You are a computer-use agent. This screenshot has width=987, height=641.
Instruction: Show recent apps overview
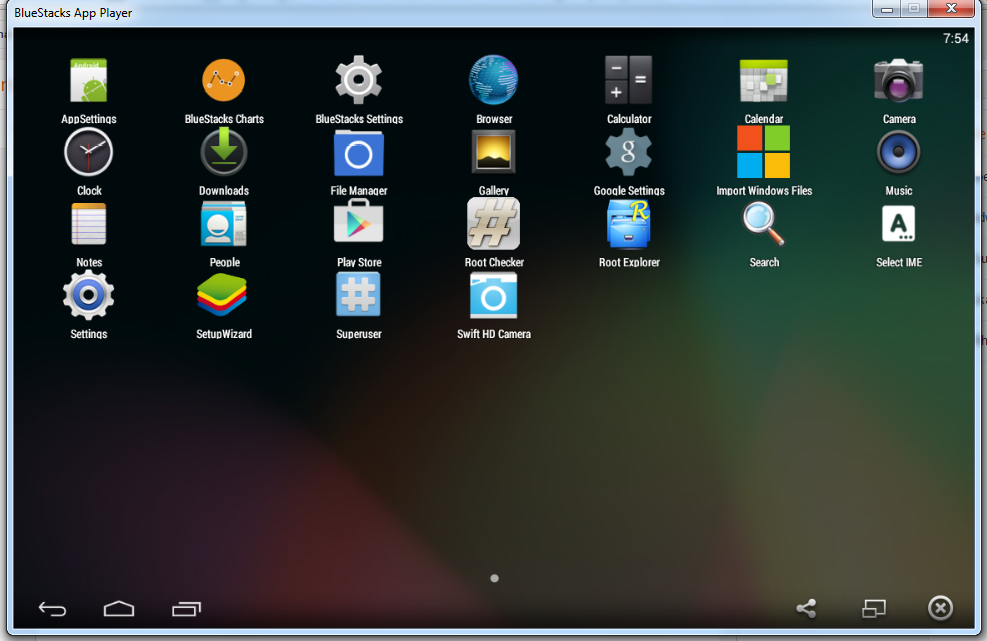pos(186,608)
